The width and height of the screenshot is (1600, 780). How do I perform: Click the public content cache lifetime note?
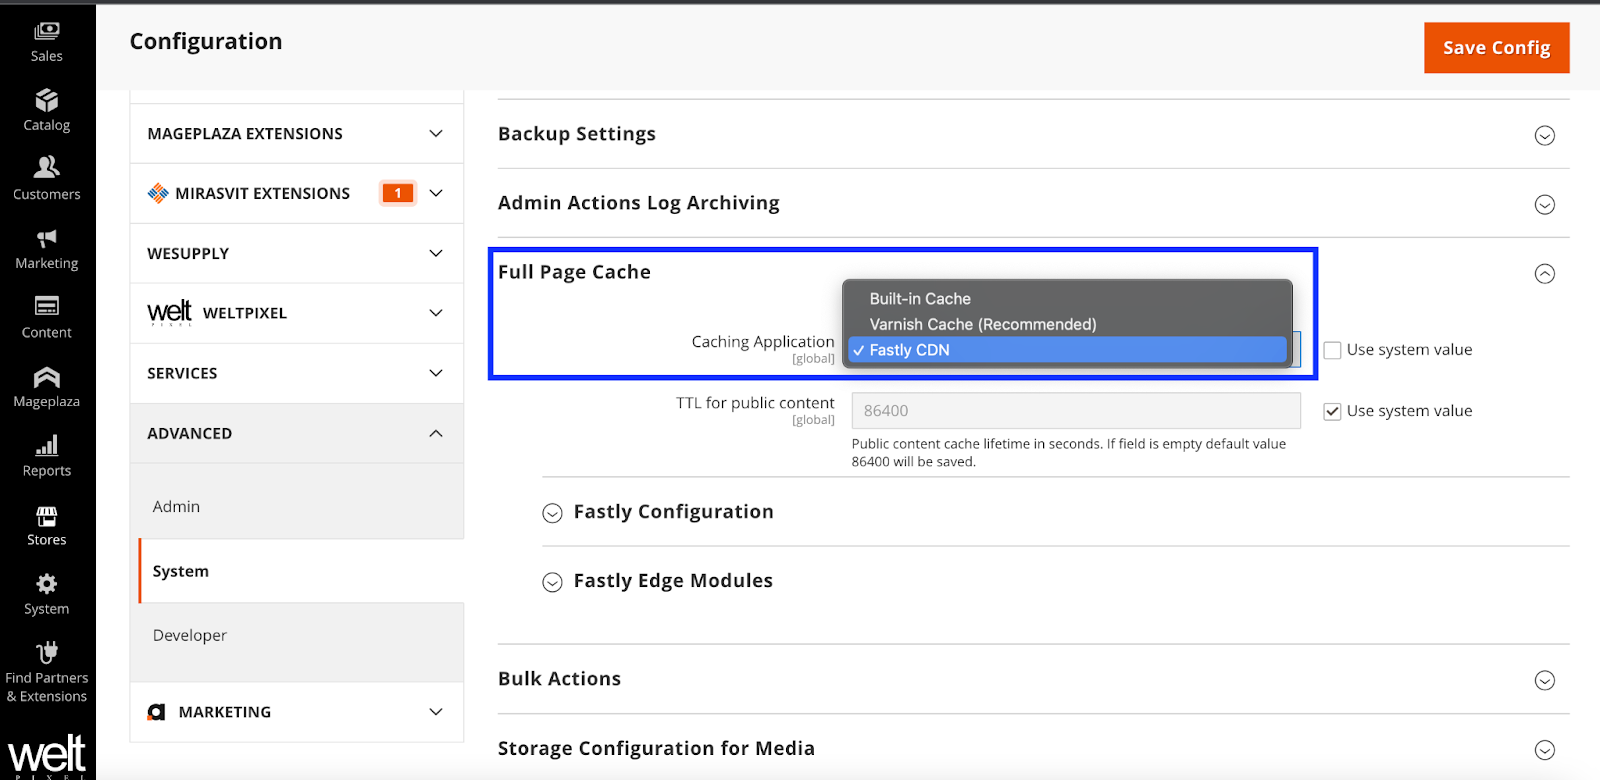1069,453
